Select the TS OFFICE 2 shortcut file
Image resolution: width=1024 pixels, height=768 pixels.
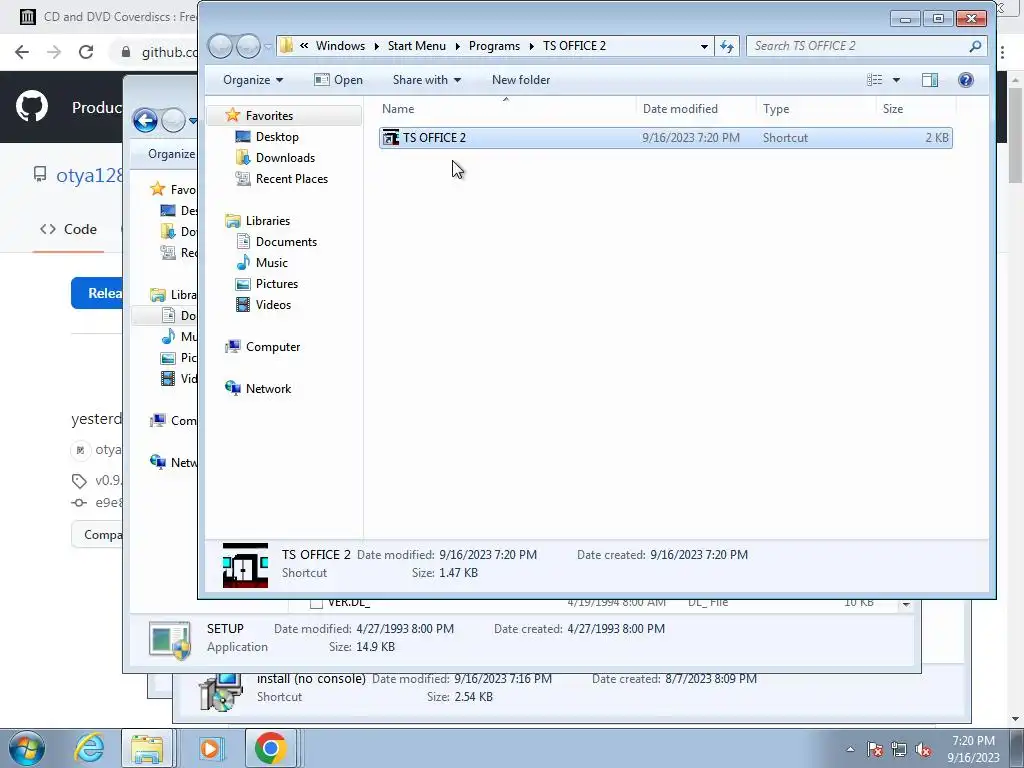click(665, 138)
